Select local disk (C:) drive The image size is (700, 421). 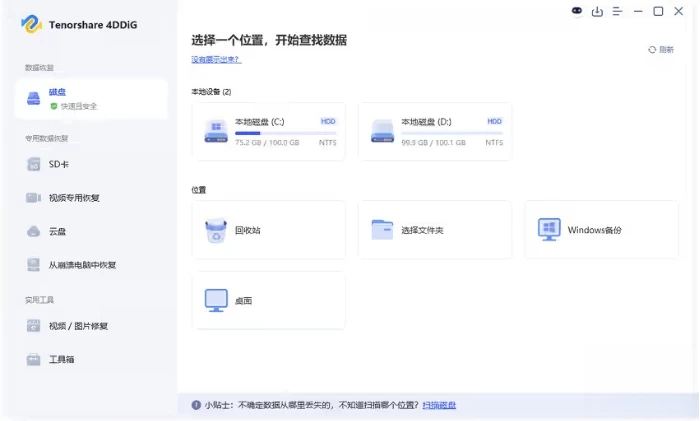267,131
